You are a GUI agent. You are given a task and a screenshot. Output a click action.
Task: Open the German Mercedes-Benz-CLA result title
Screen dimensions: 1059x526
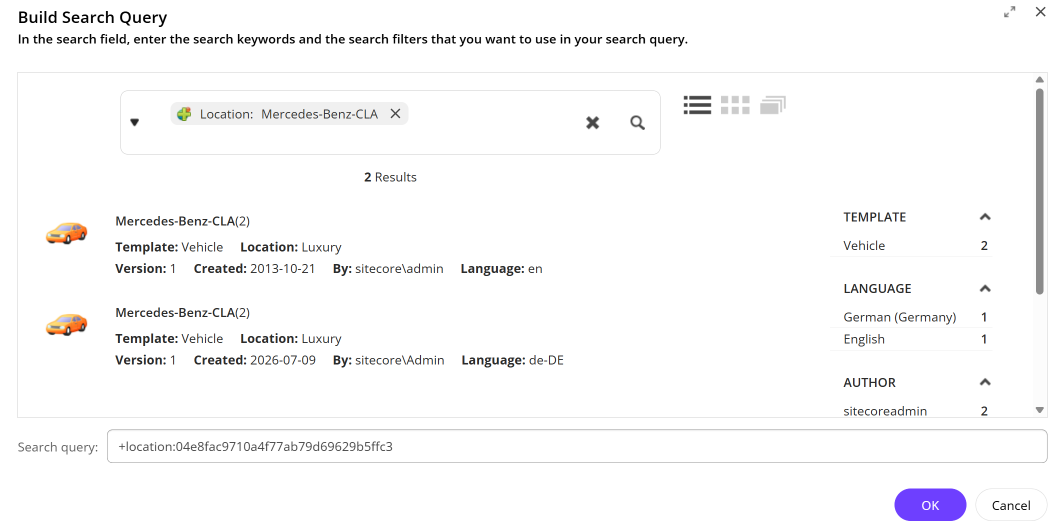(x=182, y=313)
